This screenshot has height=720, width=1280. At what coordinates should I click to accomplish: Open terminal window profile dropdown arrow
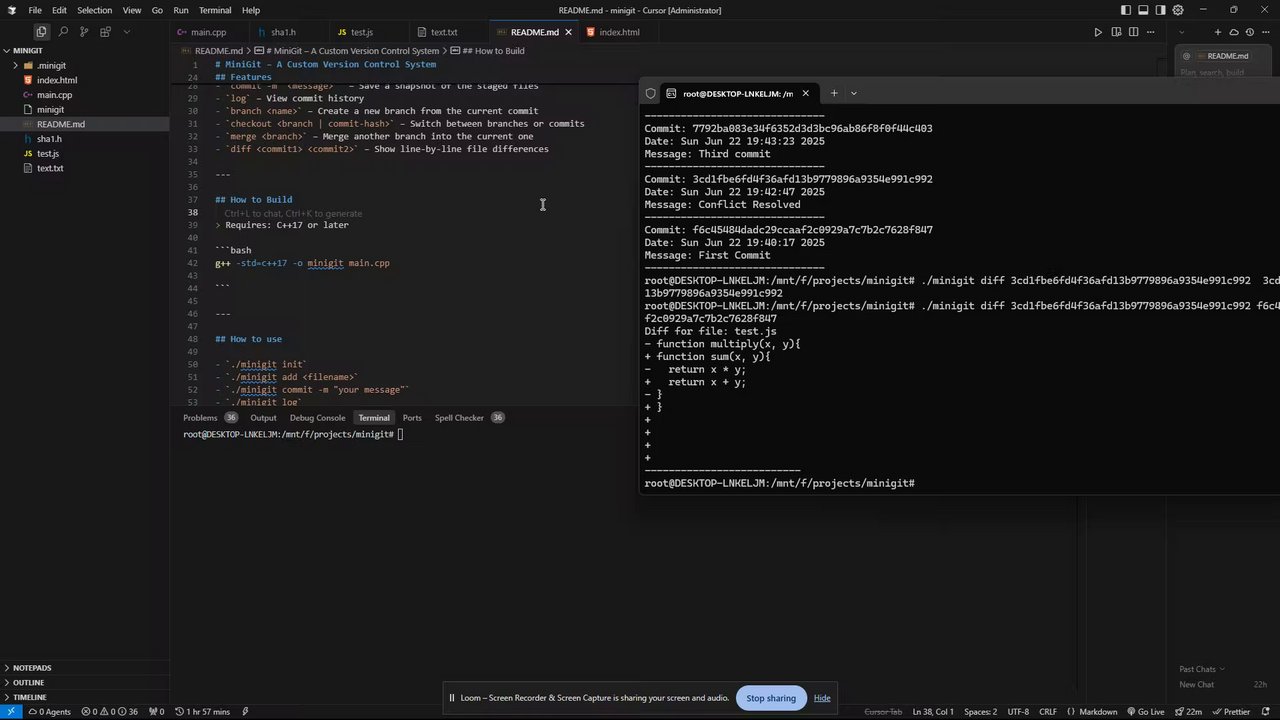(x=853, y=93)
